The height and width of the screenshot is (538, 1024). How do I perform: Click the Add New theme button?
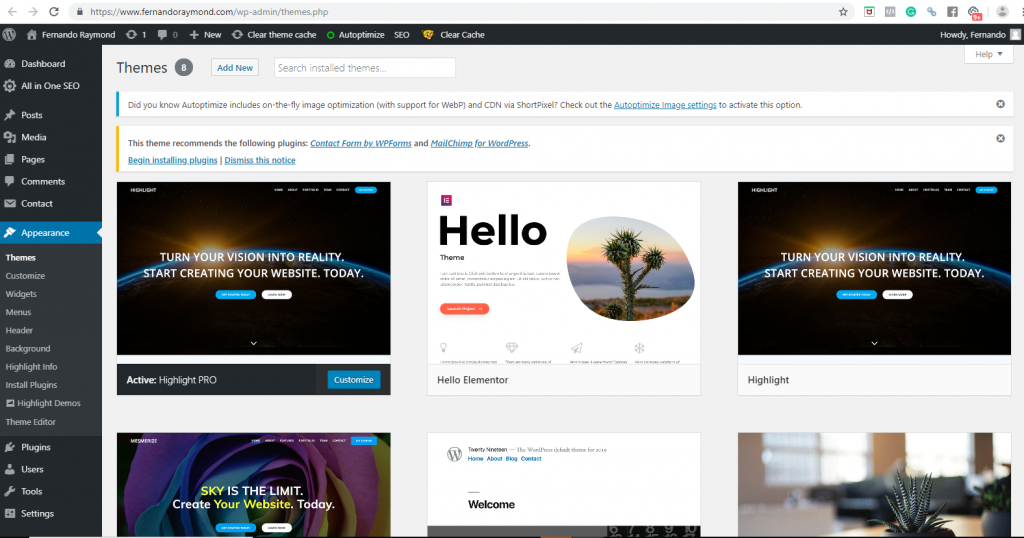[235, 67]
